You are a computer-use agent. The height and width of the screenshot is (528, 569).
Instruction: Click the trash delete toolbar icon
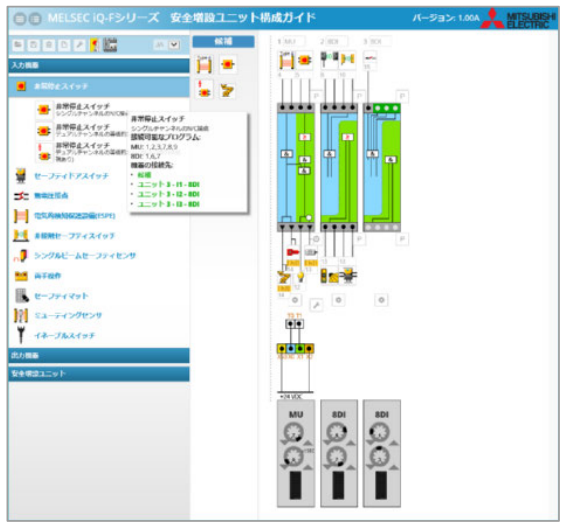[x=49, y=45]
